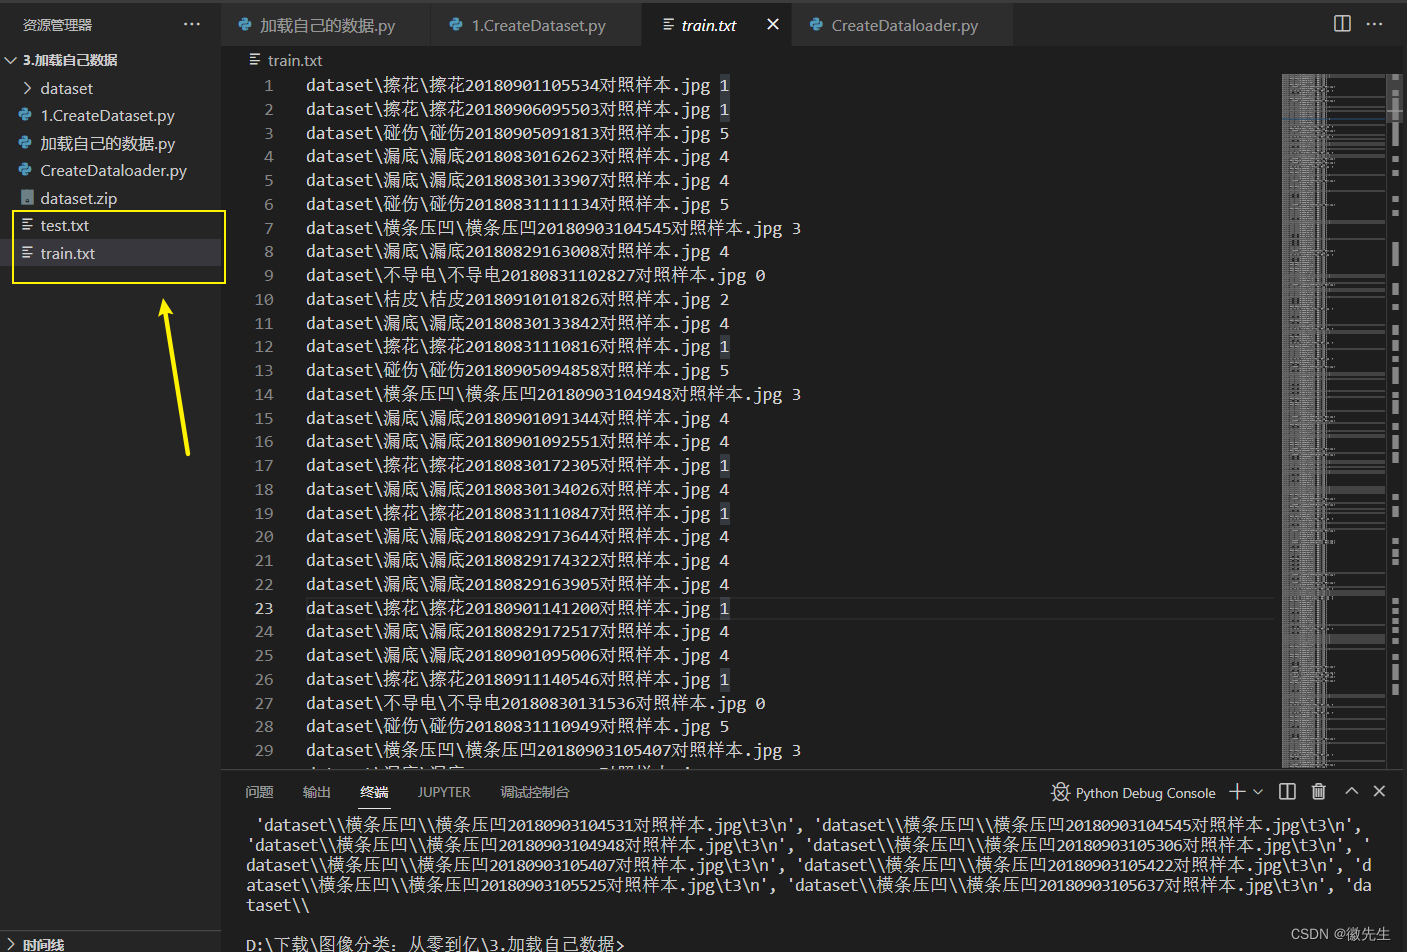Click the terminal prompt line

pos(435,944)
